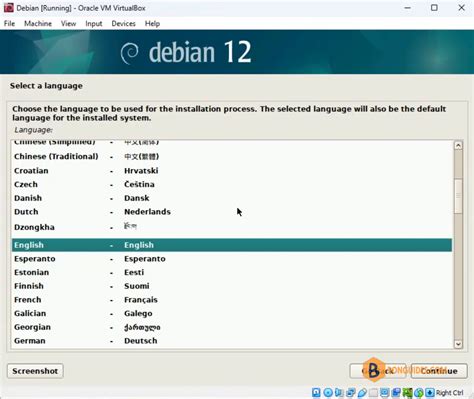Viewport: 474px width, 399px height.
Task: Click the optical disk status icon
Action: click(x=328, y=393)
